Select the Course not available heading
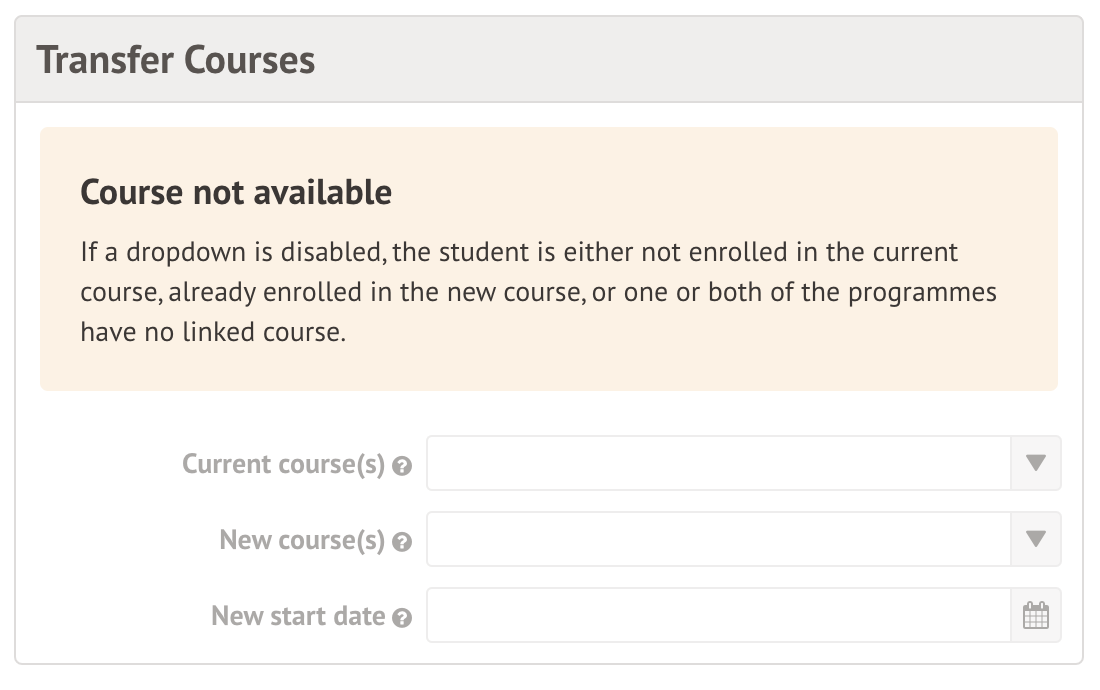The height and width of the screenshot is (690, 1100). click(x=234, y=191)
